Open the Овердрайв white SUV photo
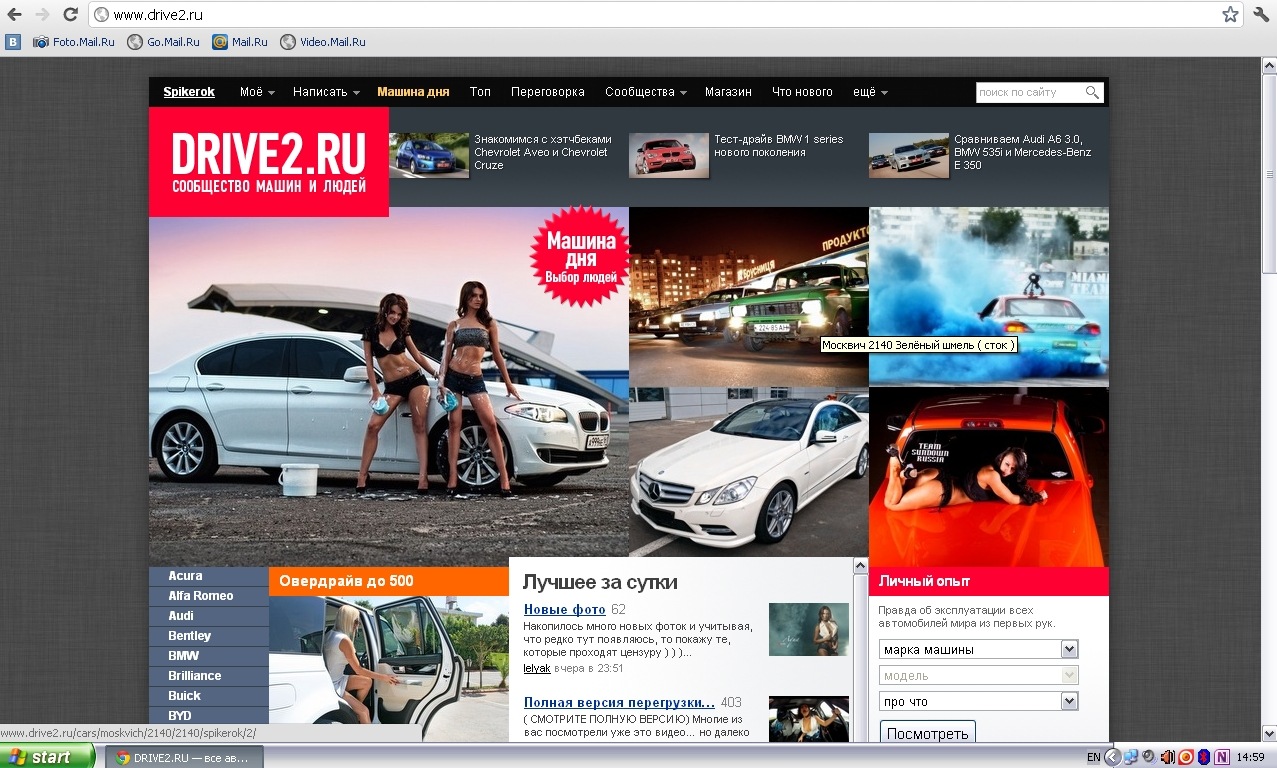 (389, 669)
